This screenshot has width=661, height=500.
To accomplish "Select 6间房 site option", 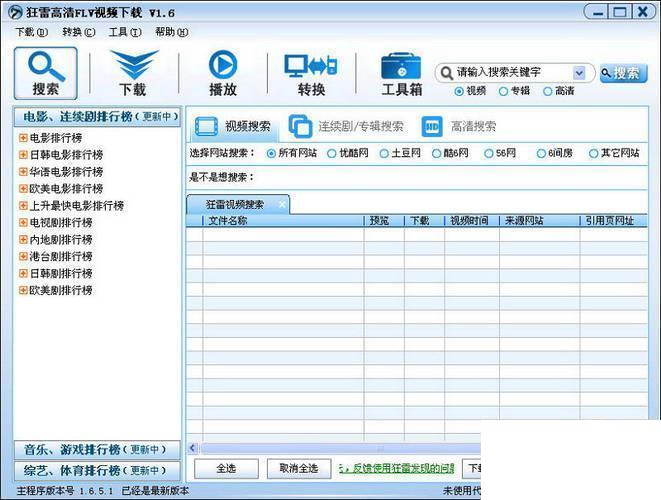I will [541, 153].
